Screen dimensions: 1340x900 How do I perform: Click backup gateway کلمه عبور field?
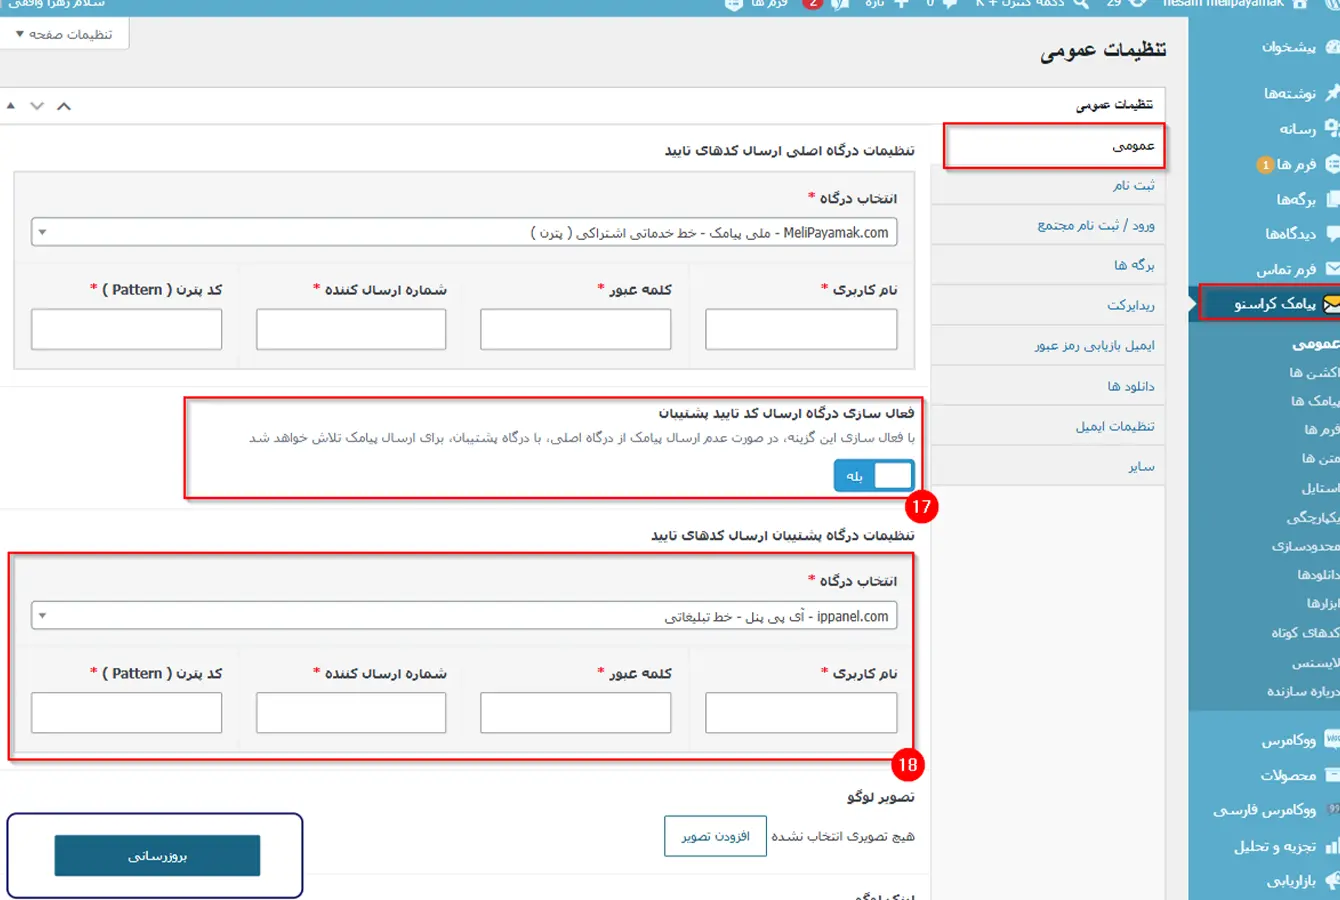pyautogui.click(x=576, y=713)
